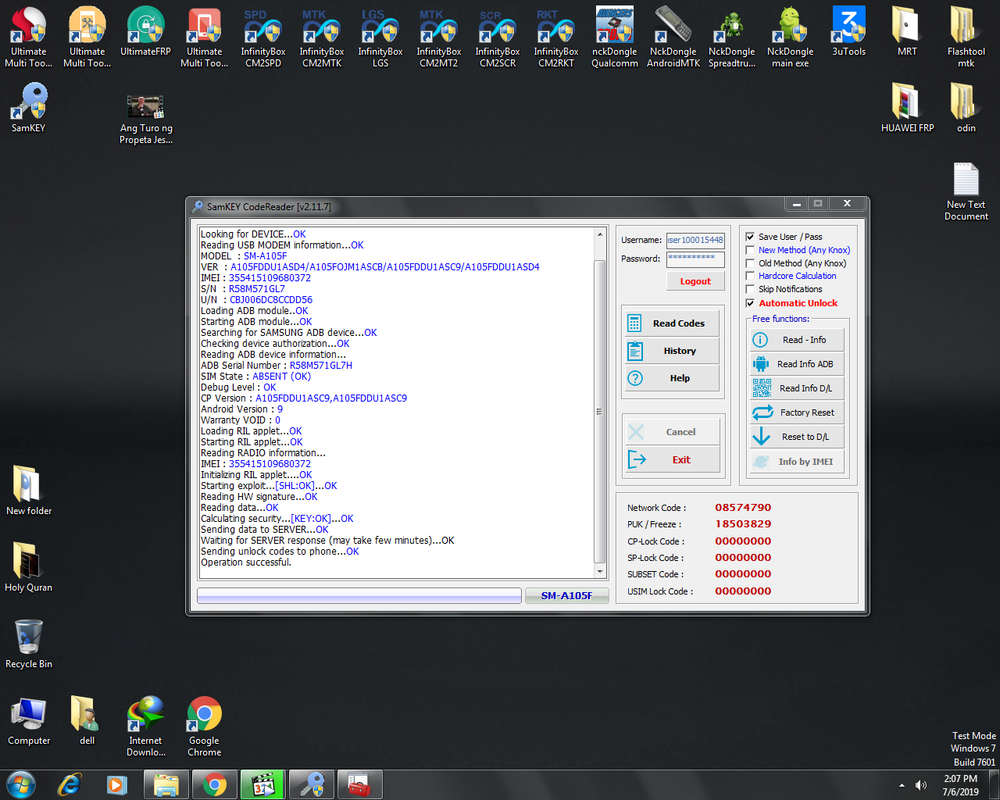Launch UltimateFRP desktop shortcut
This screenshot has height=800, width=1000.
[145, 31]
